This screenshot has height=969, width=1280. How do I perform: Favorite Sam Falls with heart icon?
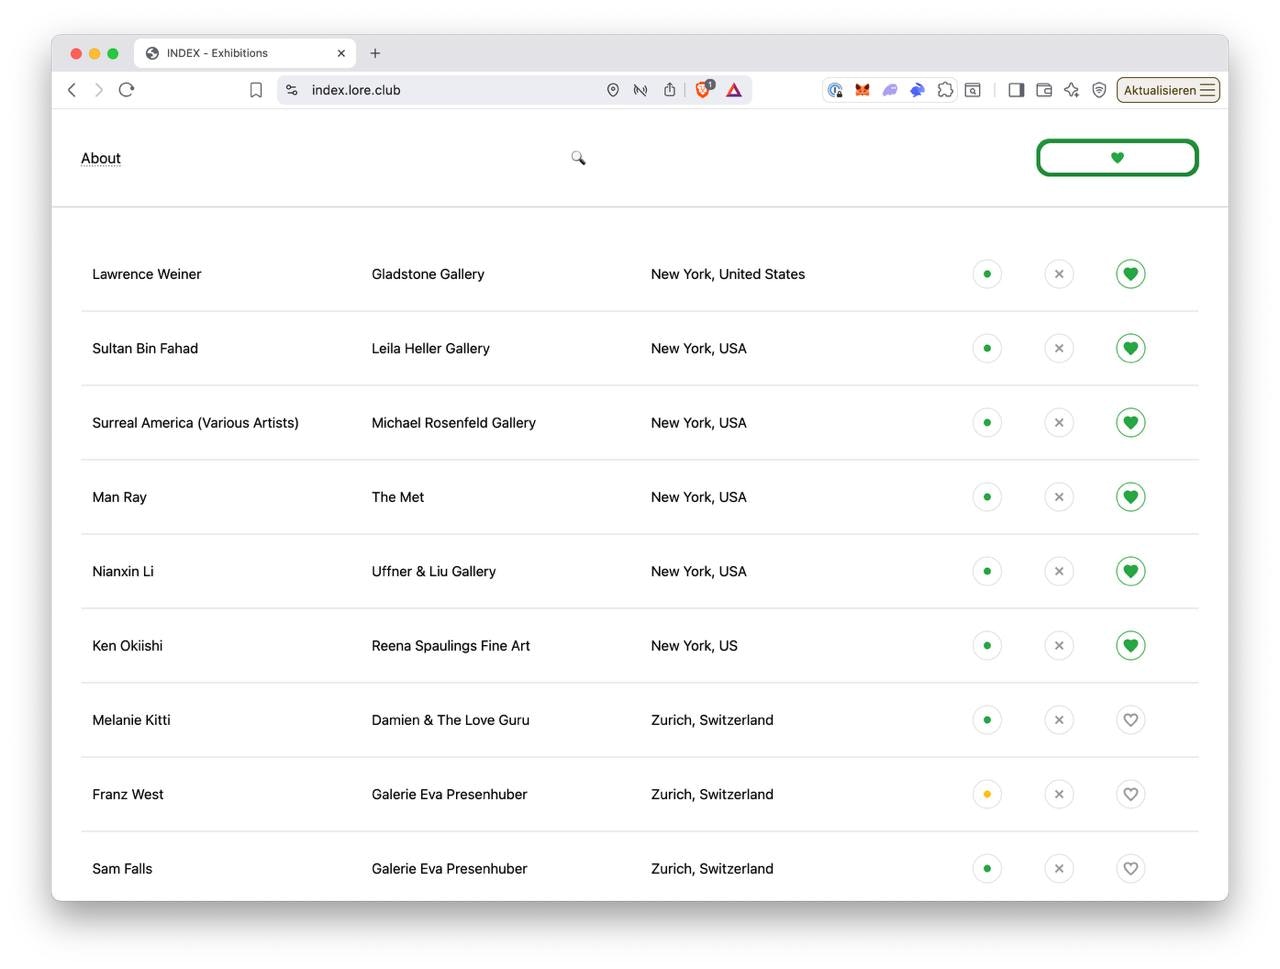[1131, 869]
